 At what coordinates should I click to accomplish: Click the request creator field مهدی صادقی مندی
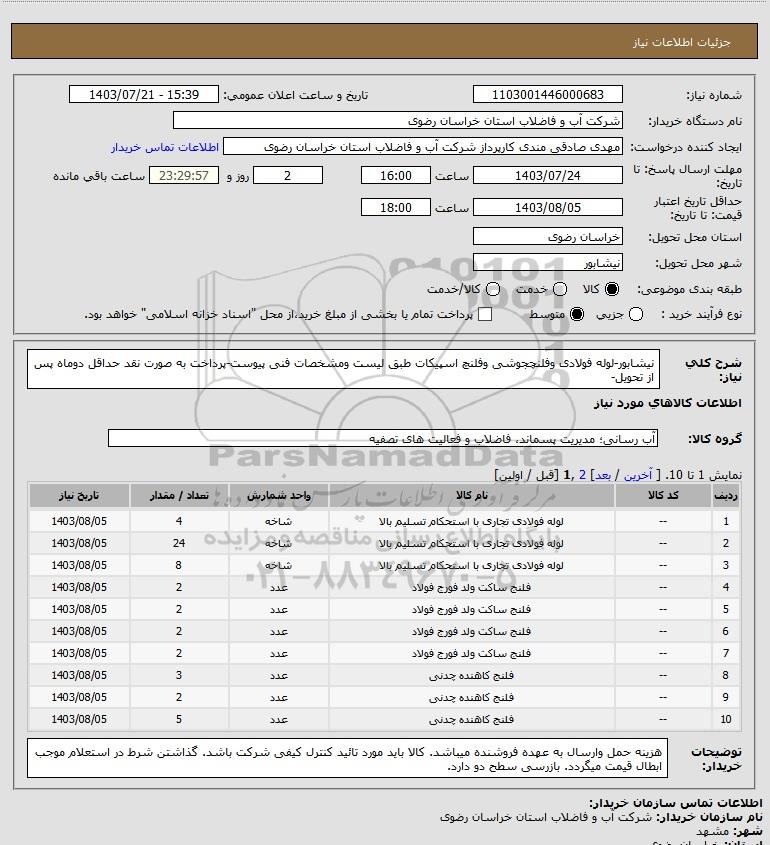click(423, 147)
